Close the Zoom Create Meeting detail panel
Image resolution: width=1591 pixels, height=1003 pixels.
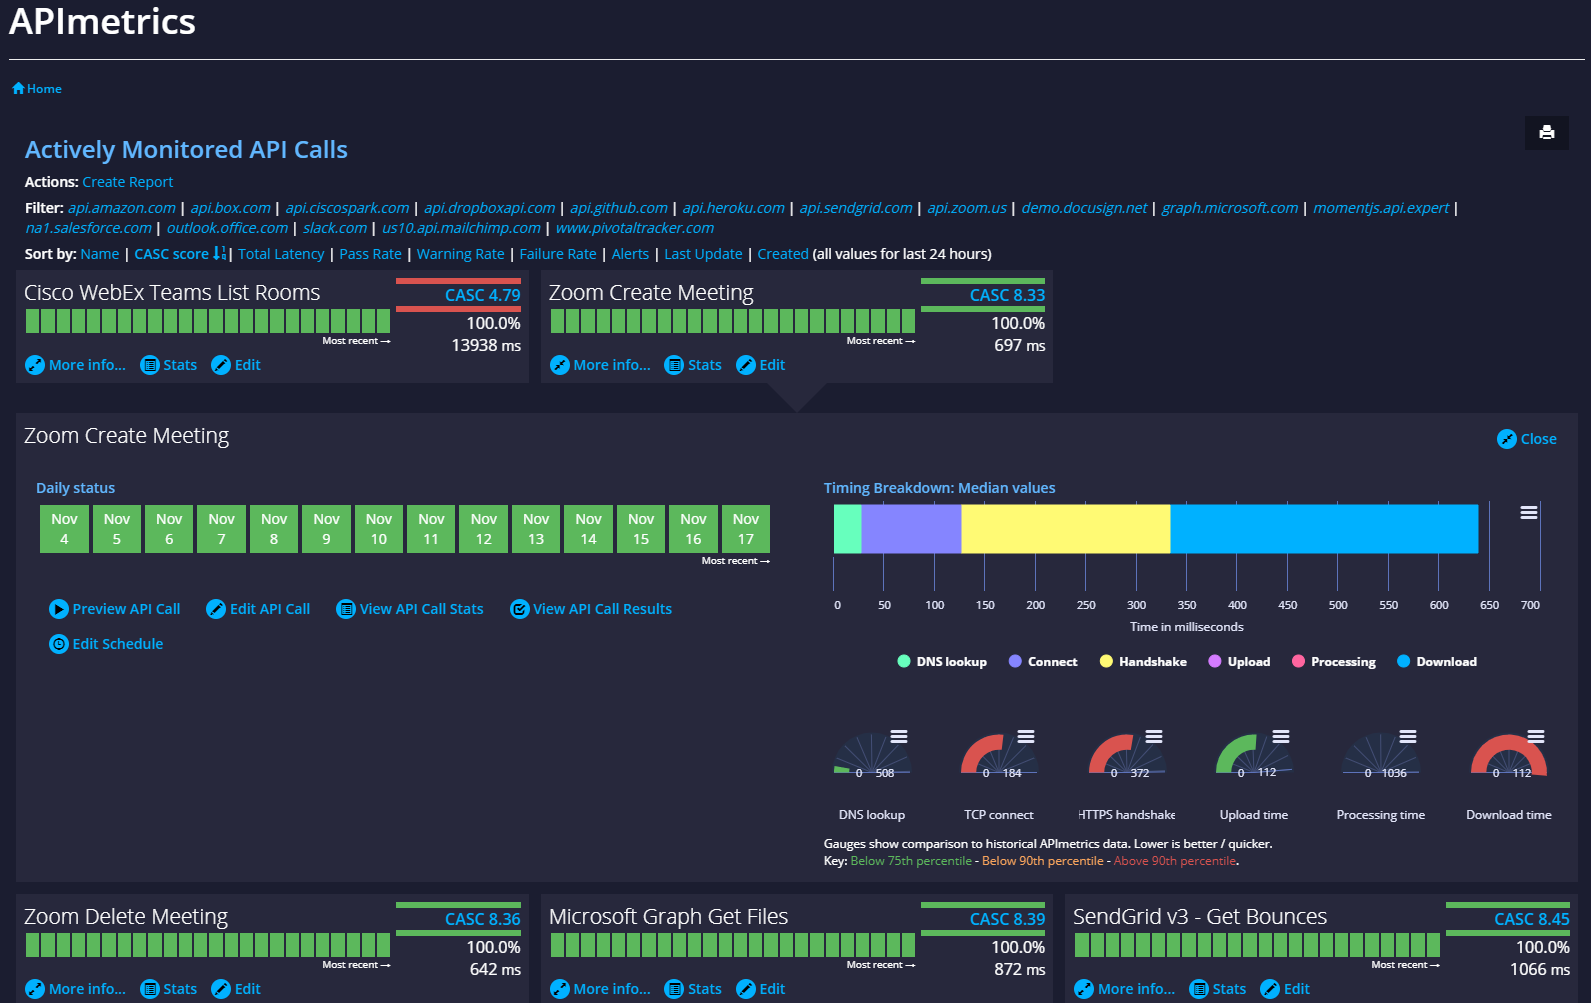click(x=1527, y=439)
